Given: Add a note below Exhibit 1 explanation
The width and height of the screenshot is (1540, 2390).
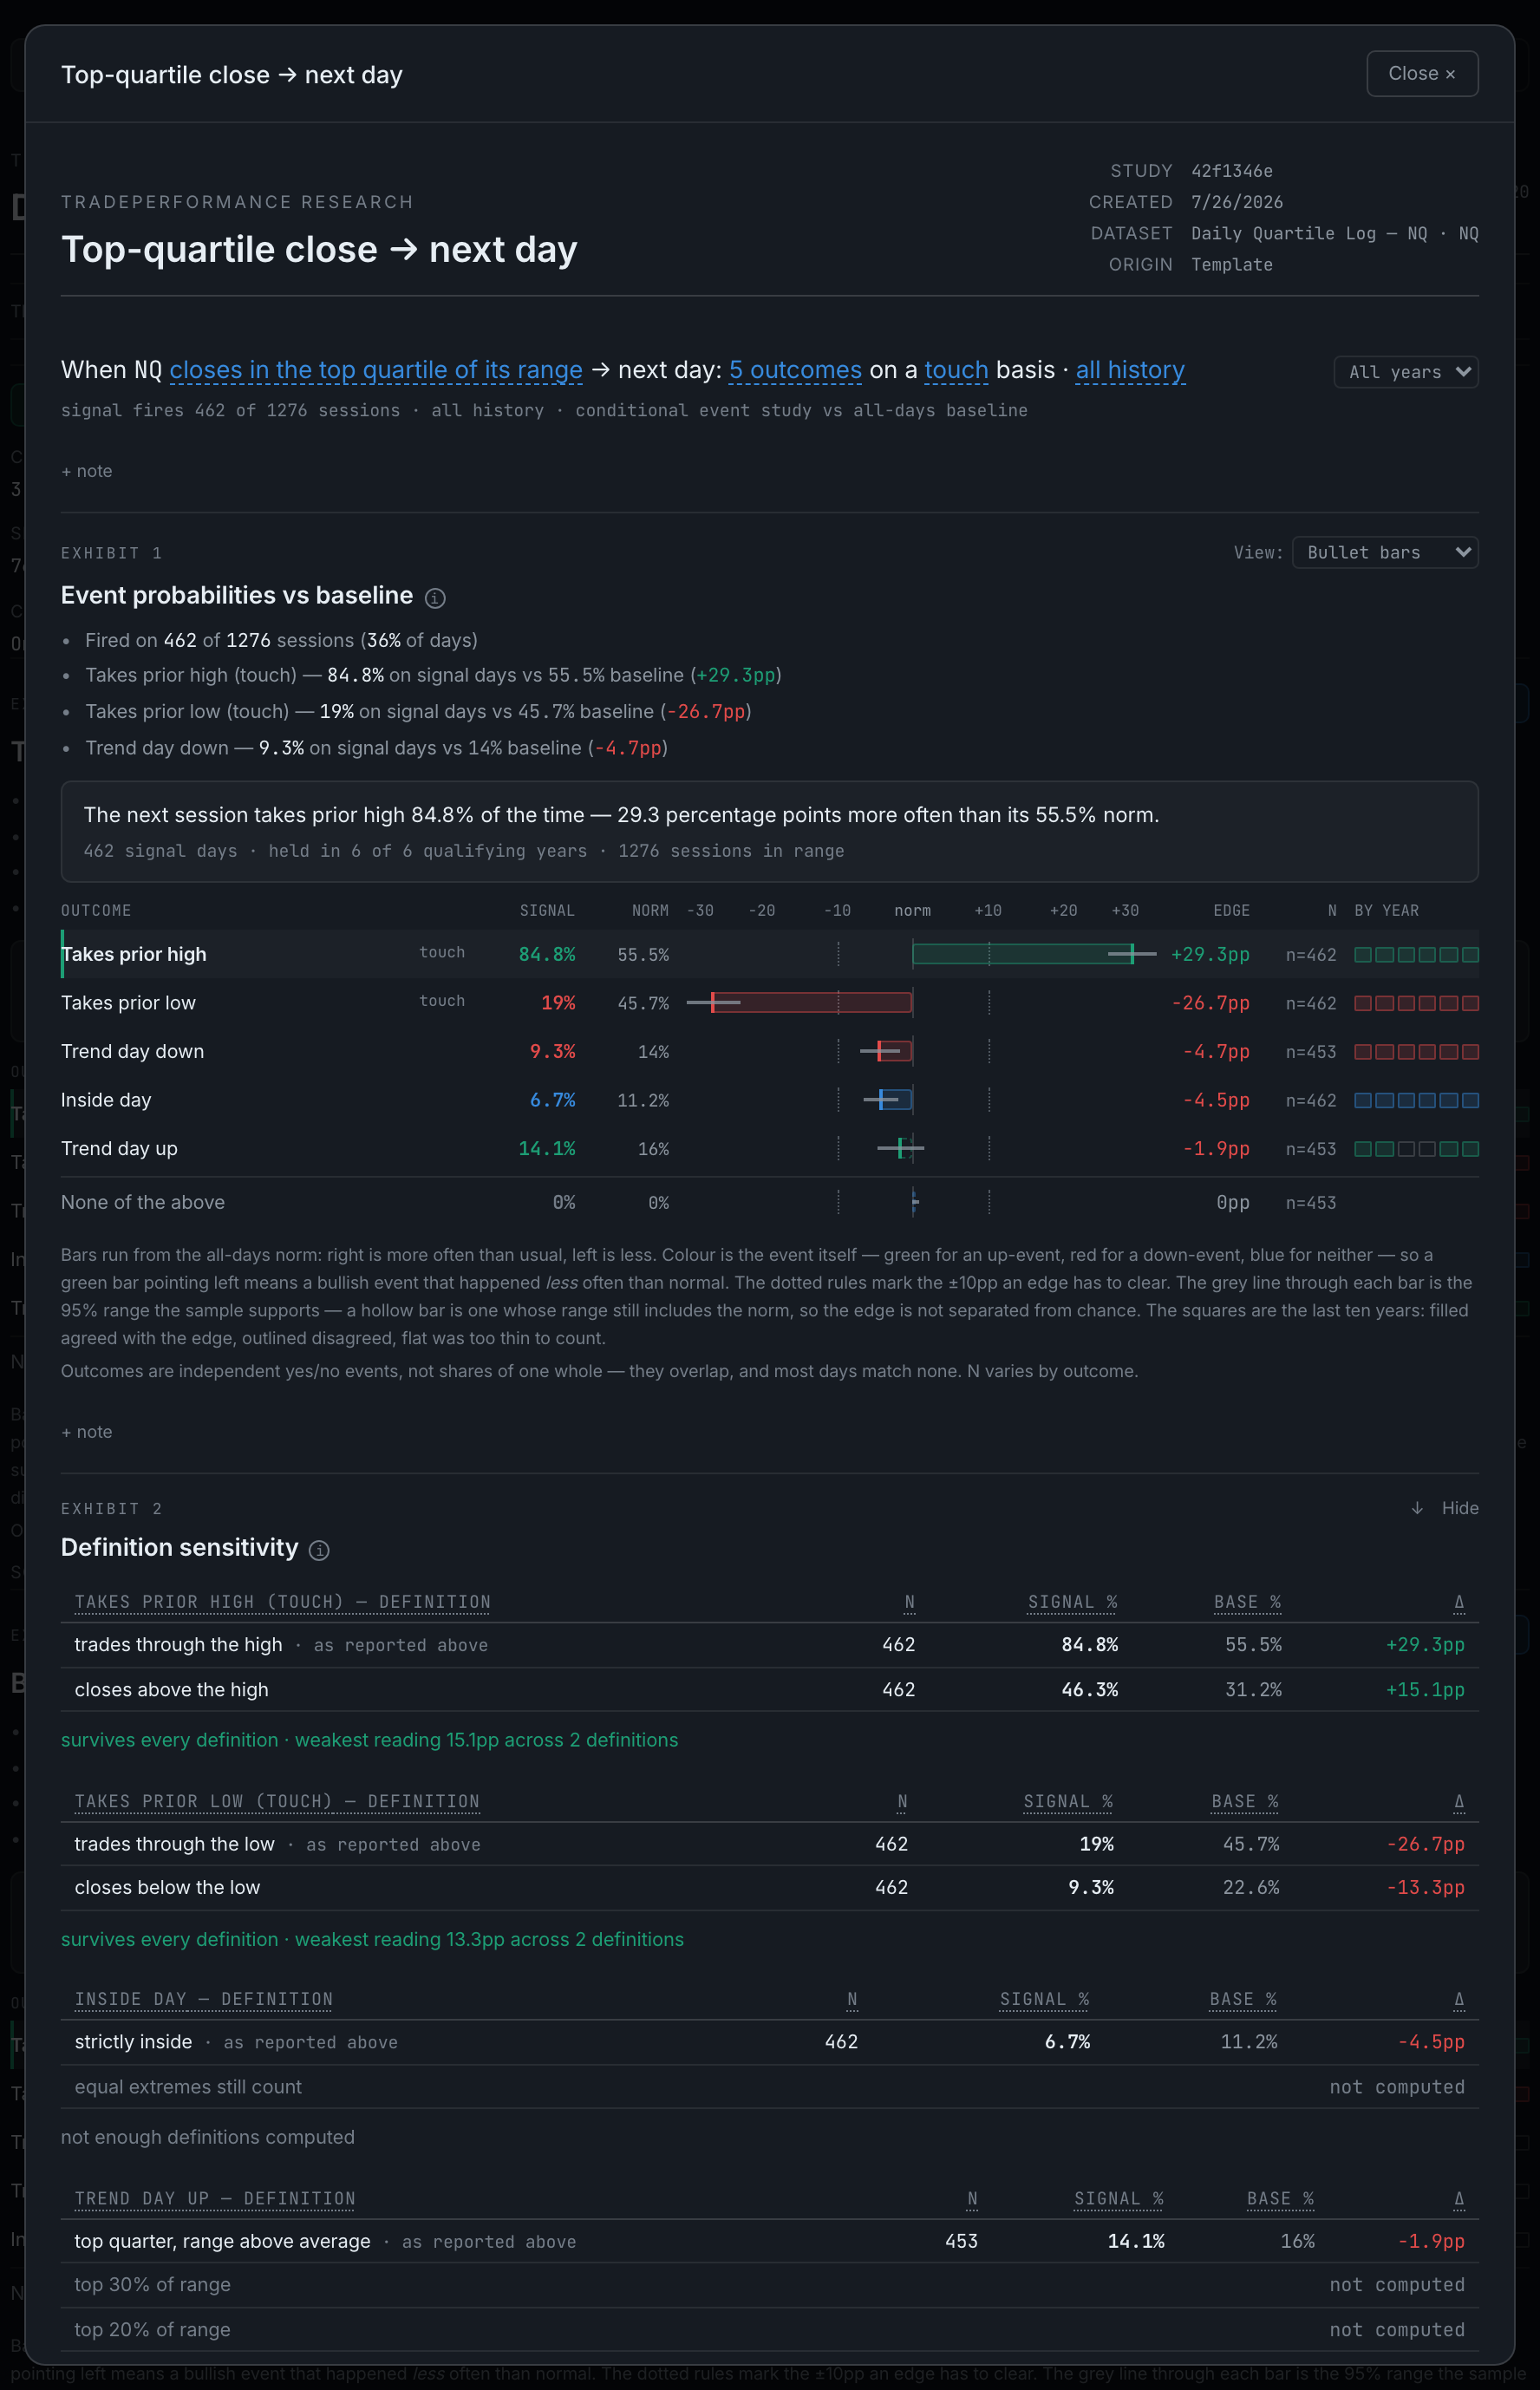Looking at the screenshot, I should [87, 1432].
